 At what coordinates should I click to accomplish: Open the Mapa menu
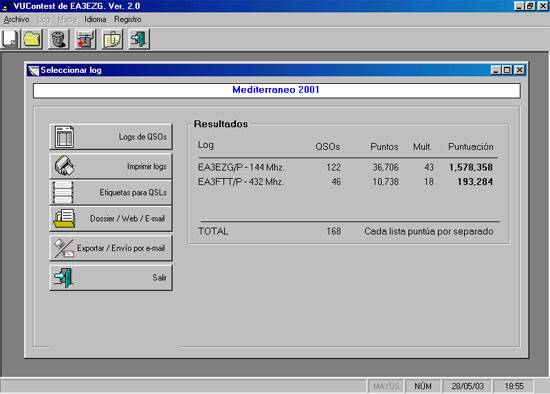(67, 20)
